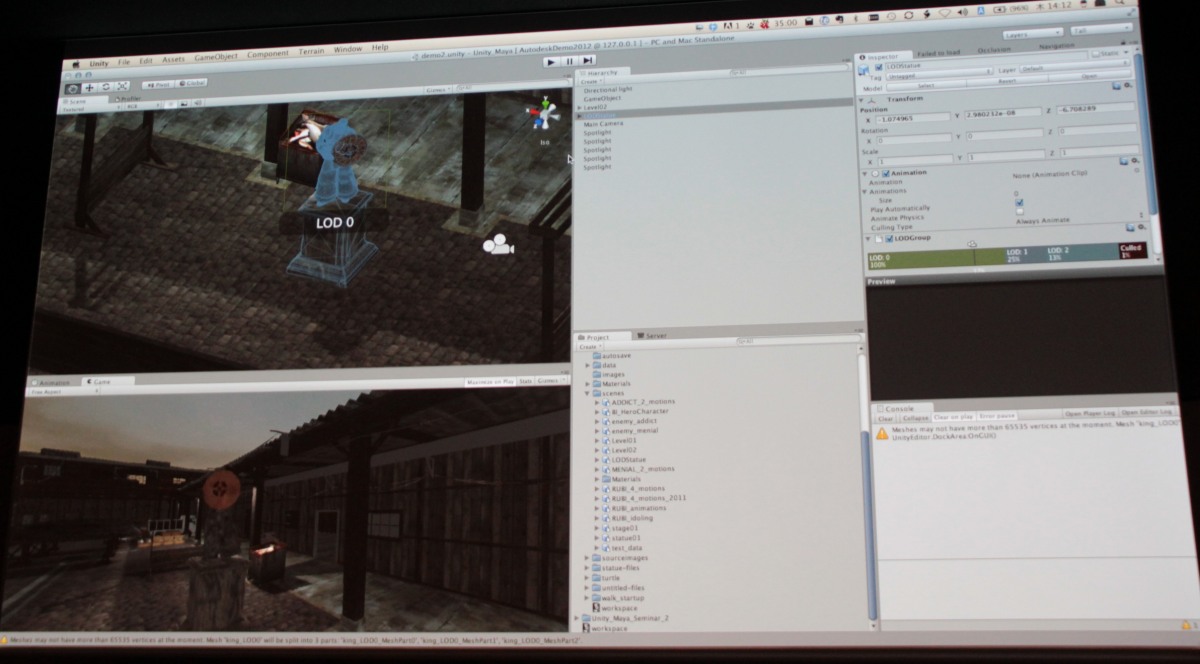Expand Level02 in Hierarchy

[x=579, y=108]
